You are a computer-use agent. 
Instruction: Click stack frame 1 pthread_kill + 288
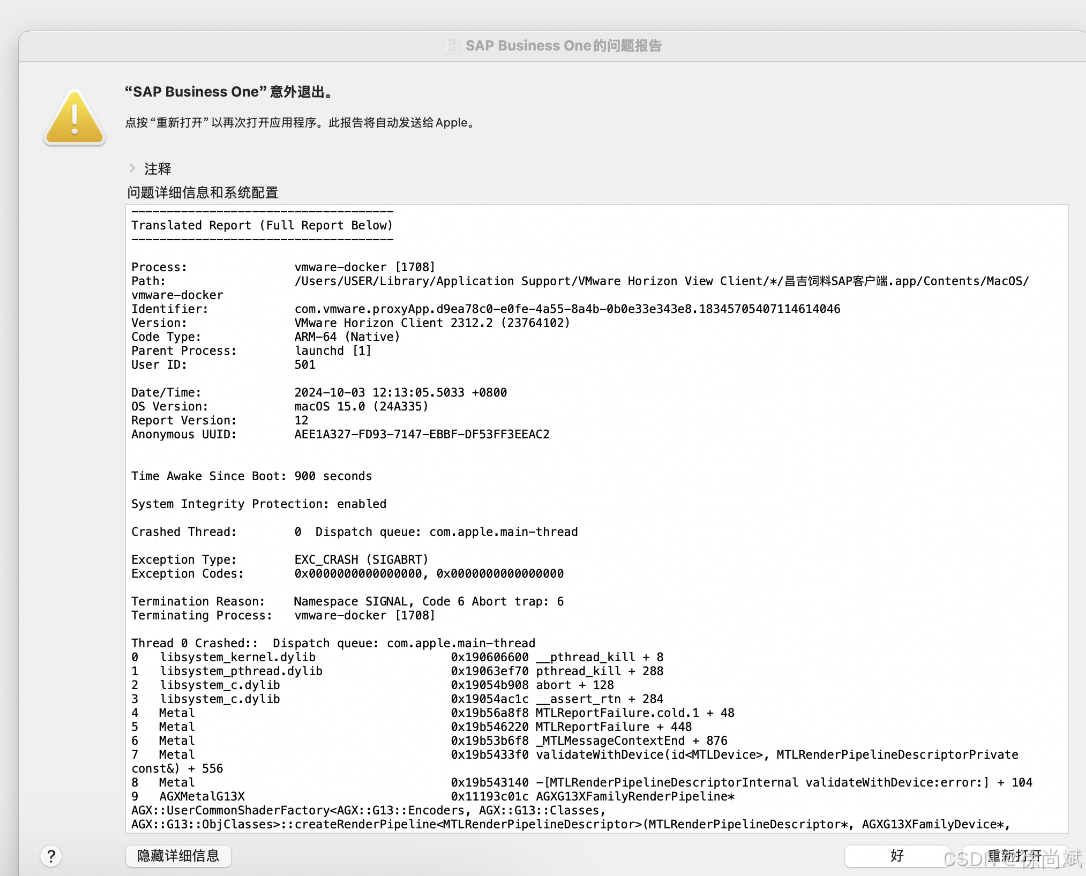point(397,671)
